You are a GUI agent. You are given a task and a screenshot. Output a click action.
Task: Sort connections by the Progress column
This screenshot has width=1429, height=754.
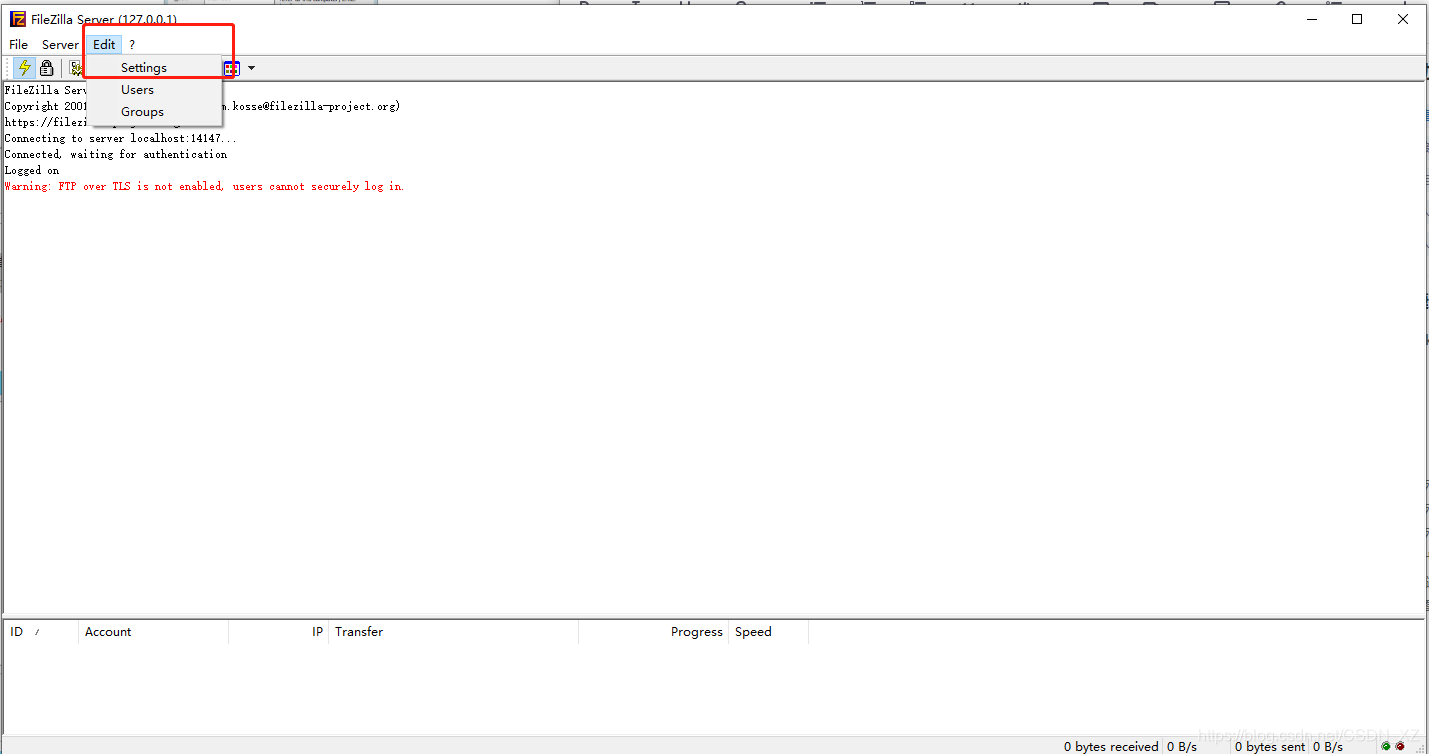point(653,632)
